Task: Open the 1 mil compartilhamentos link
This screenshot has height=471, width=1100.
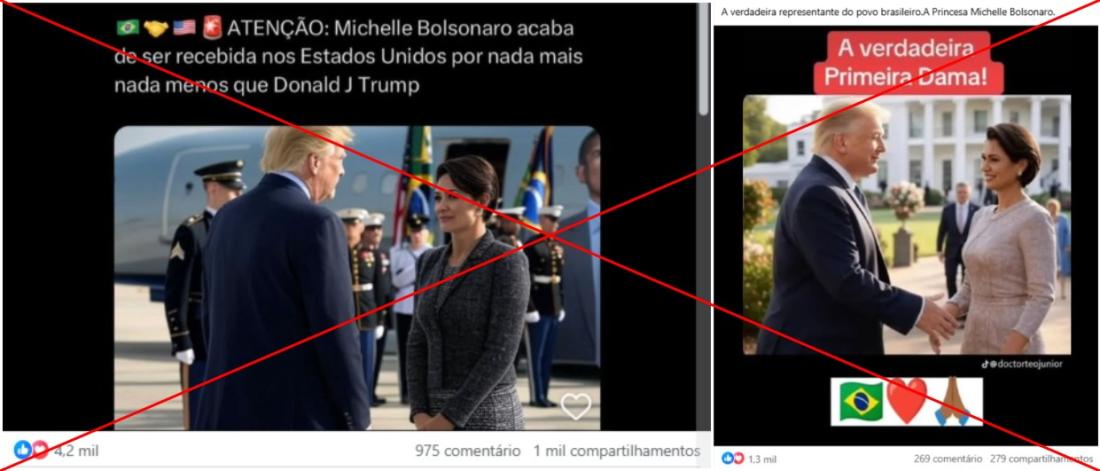Action: coord(617,450)
